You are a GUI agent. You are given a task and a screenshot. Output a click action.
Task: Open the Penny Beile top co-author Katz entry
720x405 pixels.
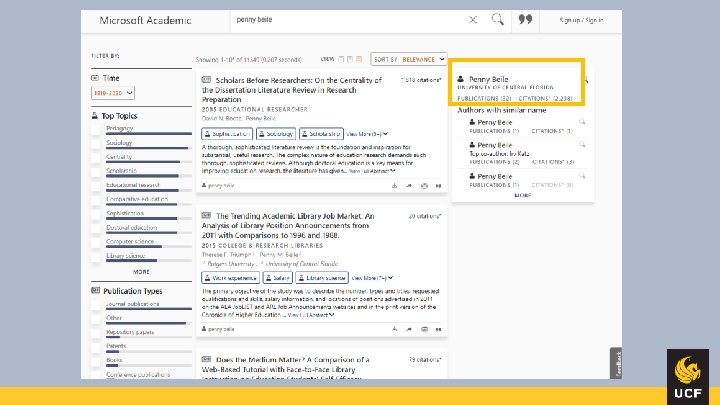coord(495,145)
